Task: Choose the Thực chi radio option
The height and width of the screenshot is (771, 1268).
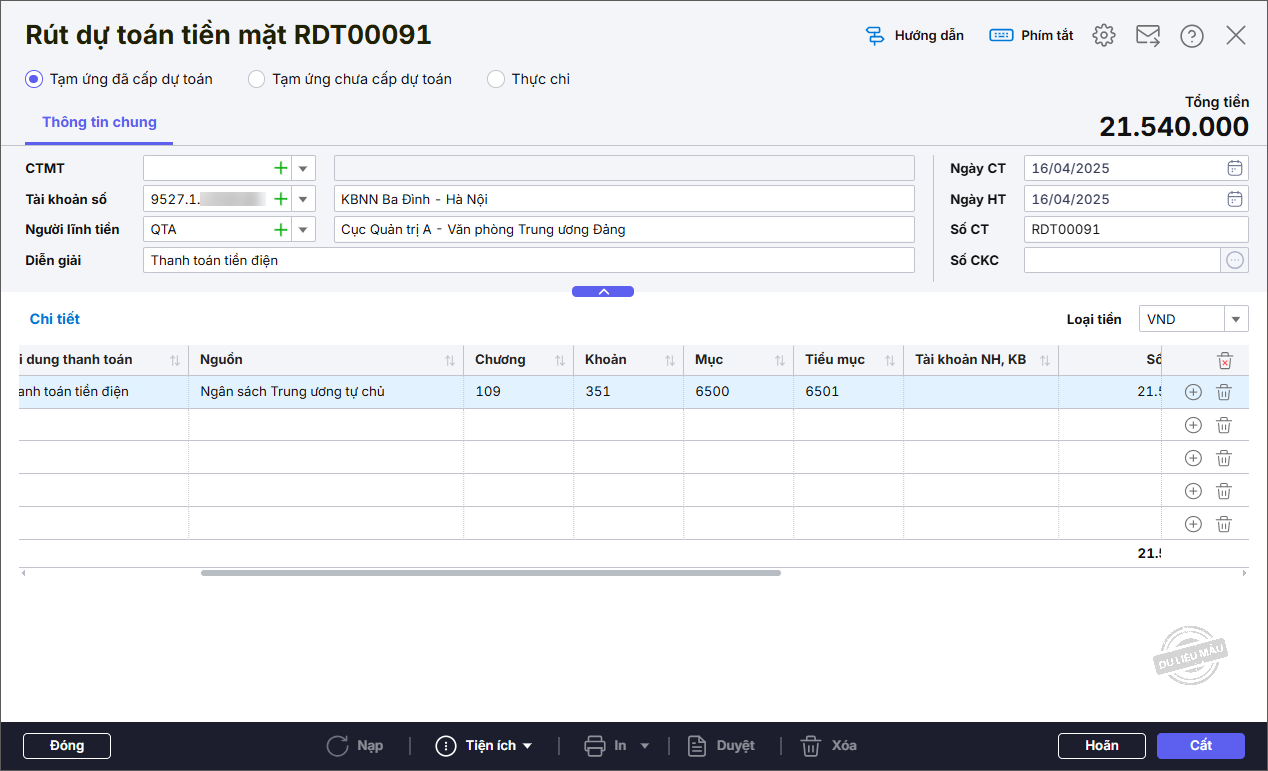Action: 496,79
